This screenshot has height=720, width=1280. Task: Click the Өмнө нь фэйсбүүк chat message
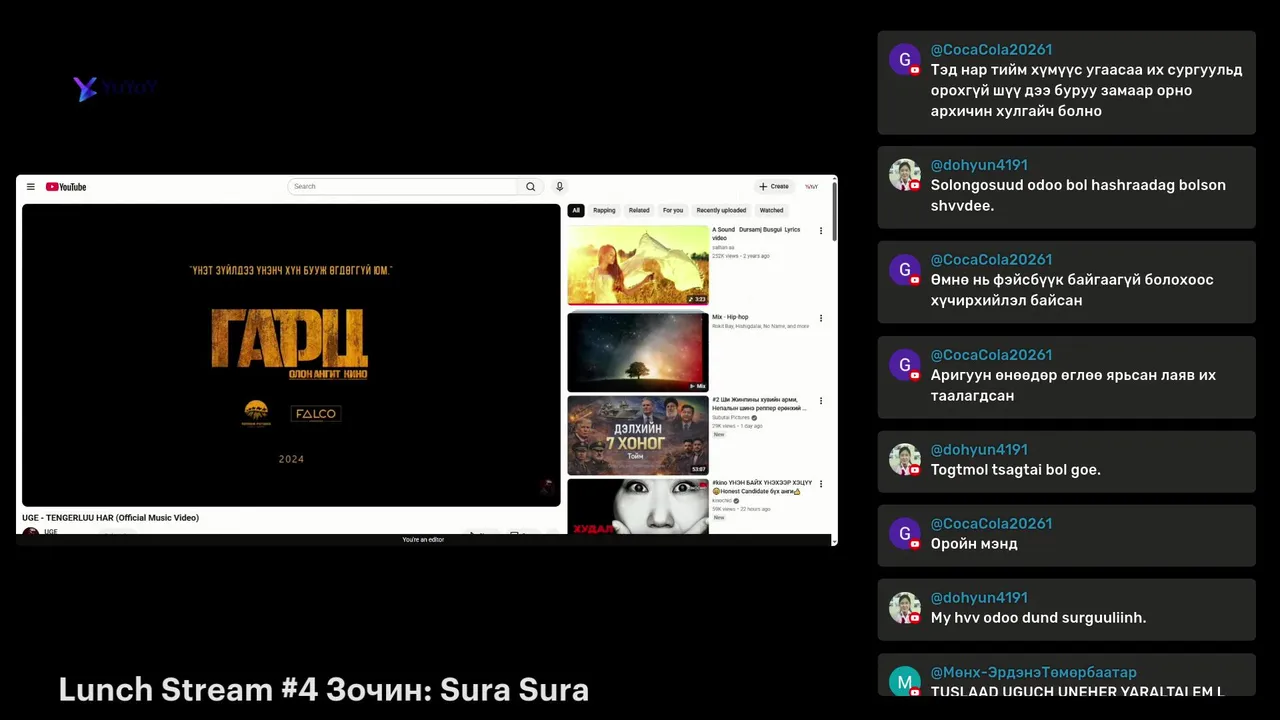[1072, 290]
